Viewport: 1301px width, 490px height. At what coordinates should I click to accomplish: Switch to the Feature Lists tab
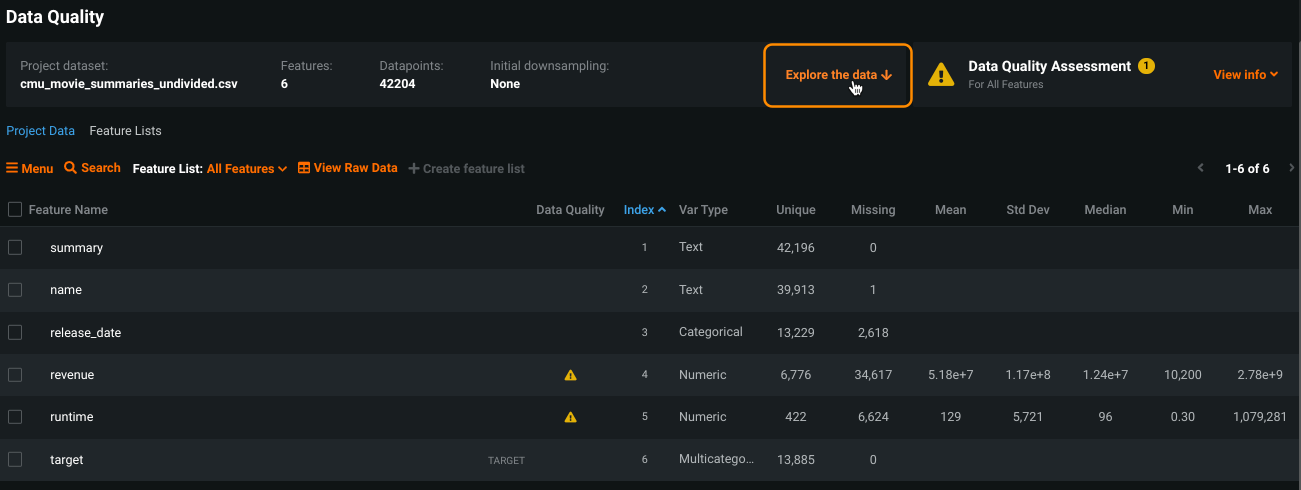click(x=125, y=131)
